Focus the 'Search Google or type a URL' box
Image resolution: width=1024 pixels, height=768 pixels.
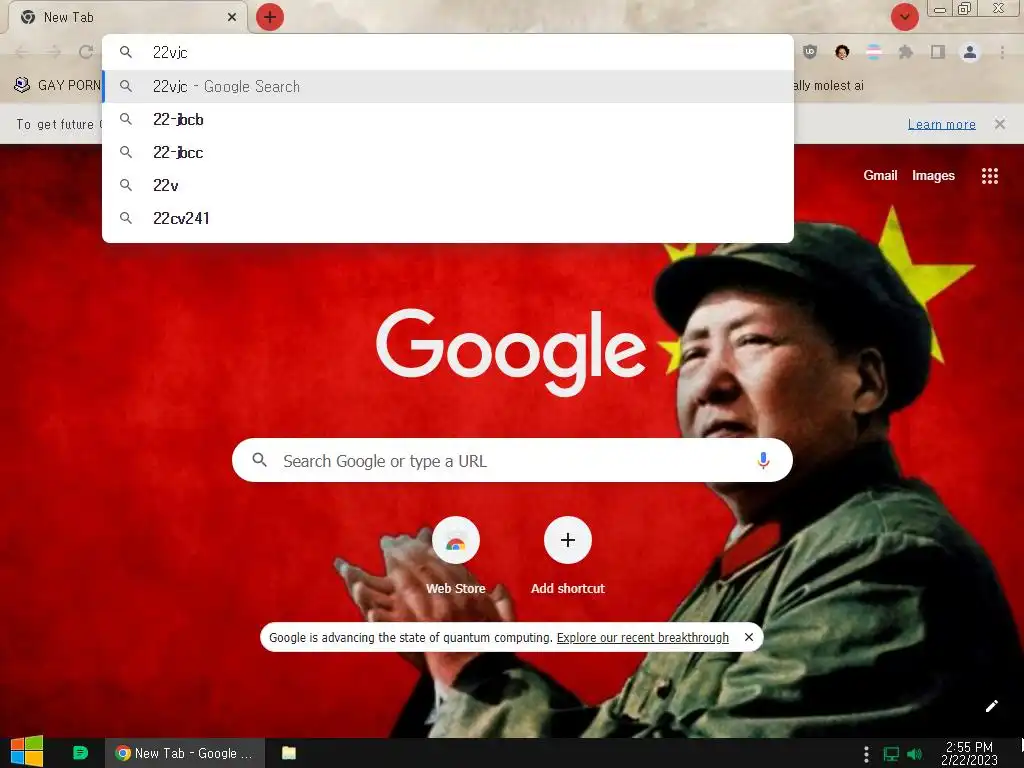pos(512,460)
